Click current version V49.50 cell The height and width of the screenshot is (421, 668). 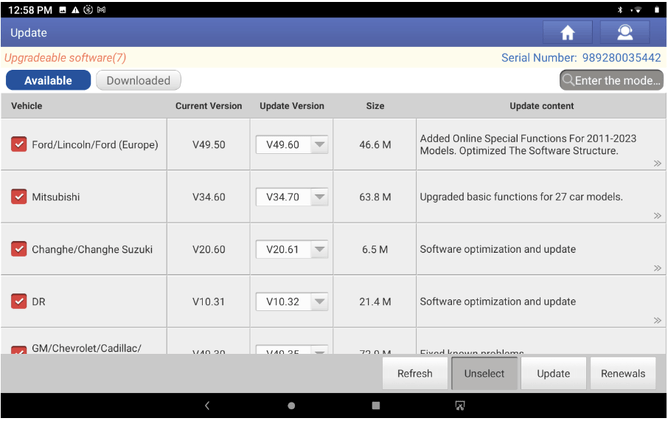pyautogui.click(x=209, y=144)
